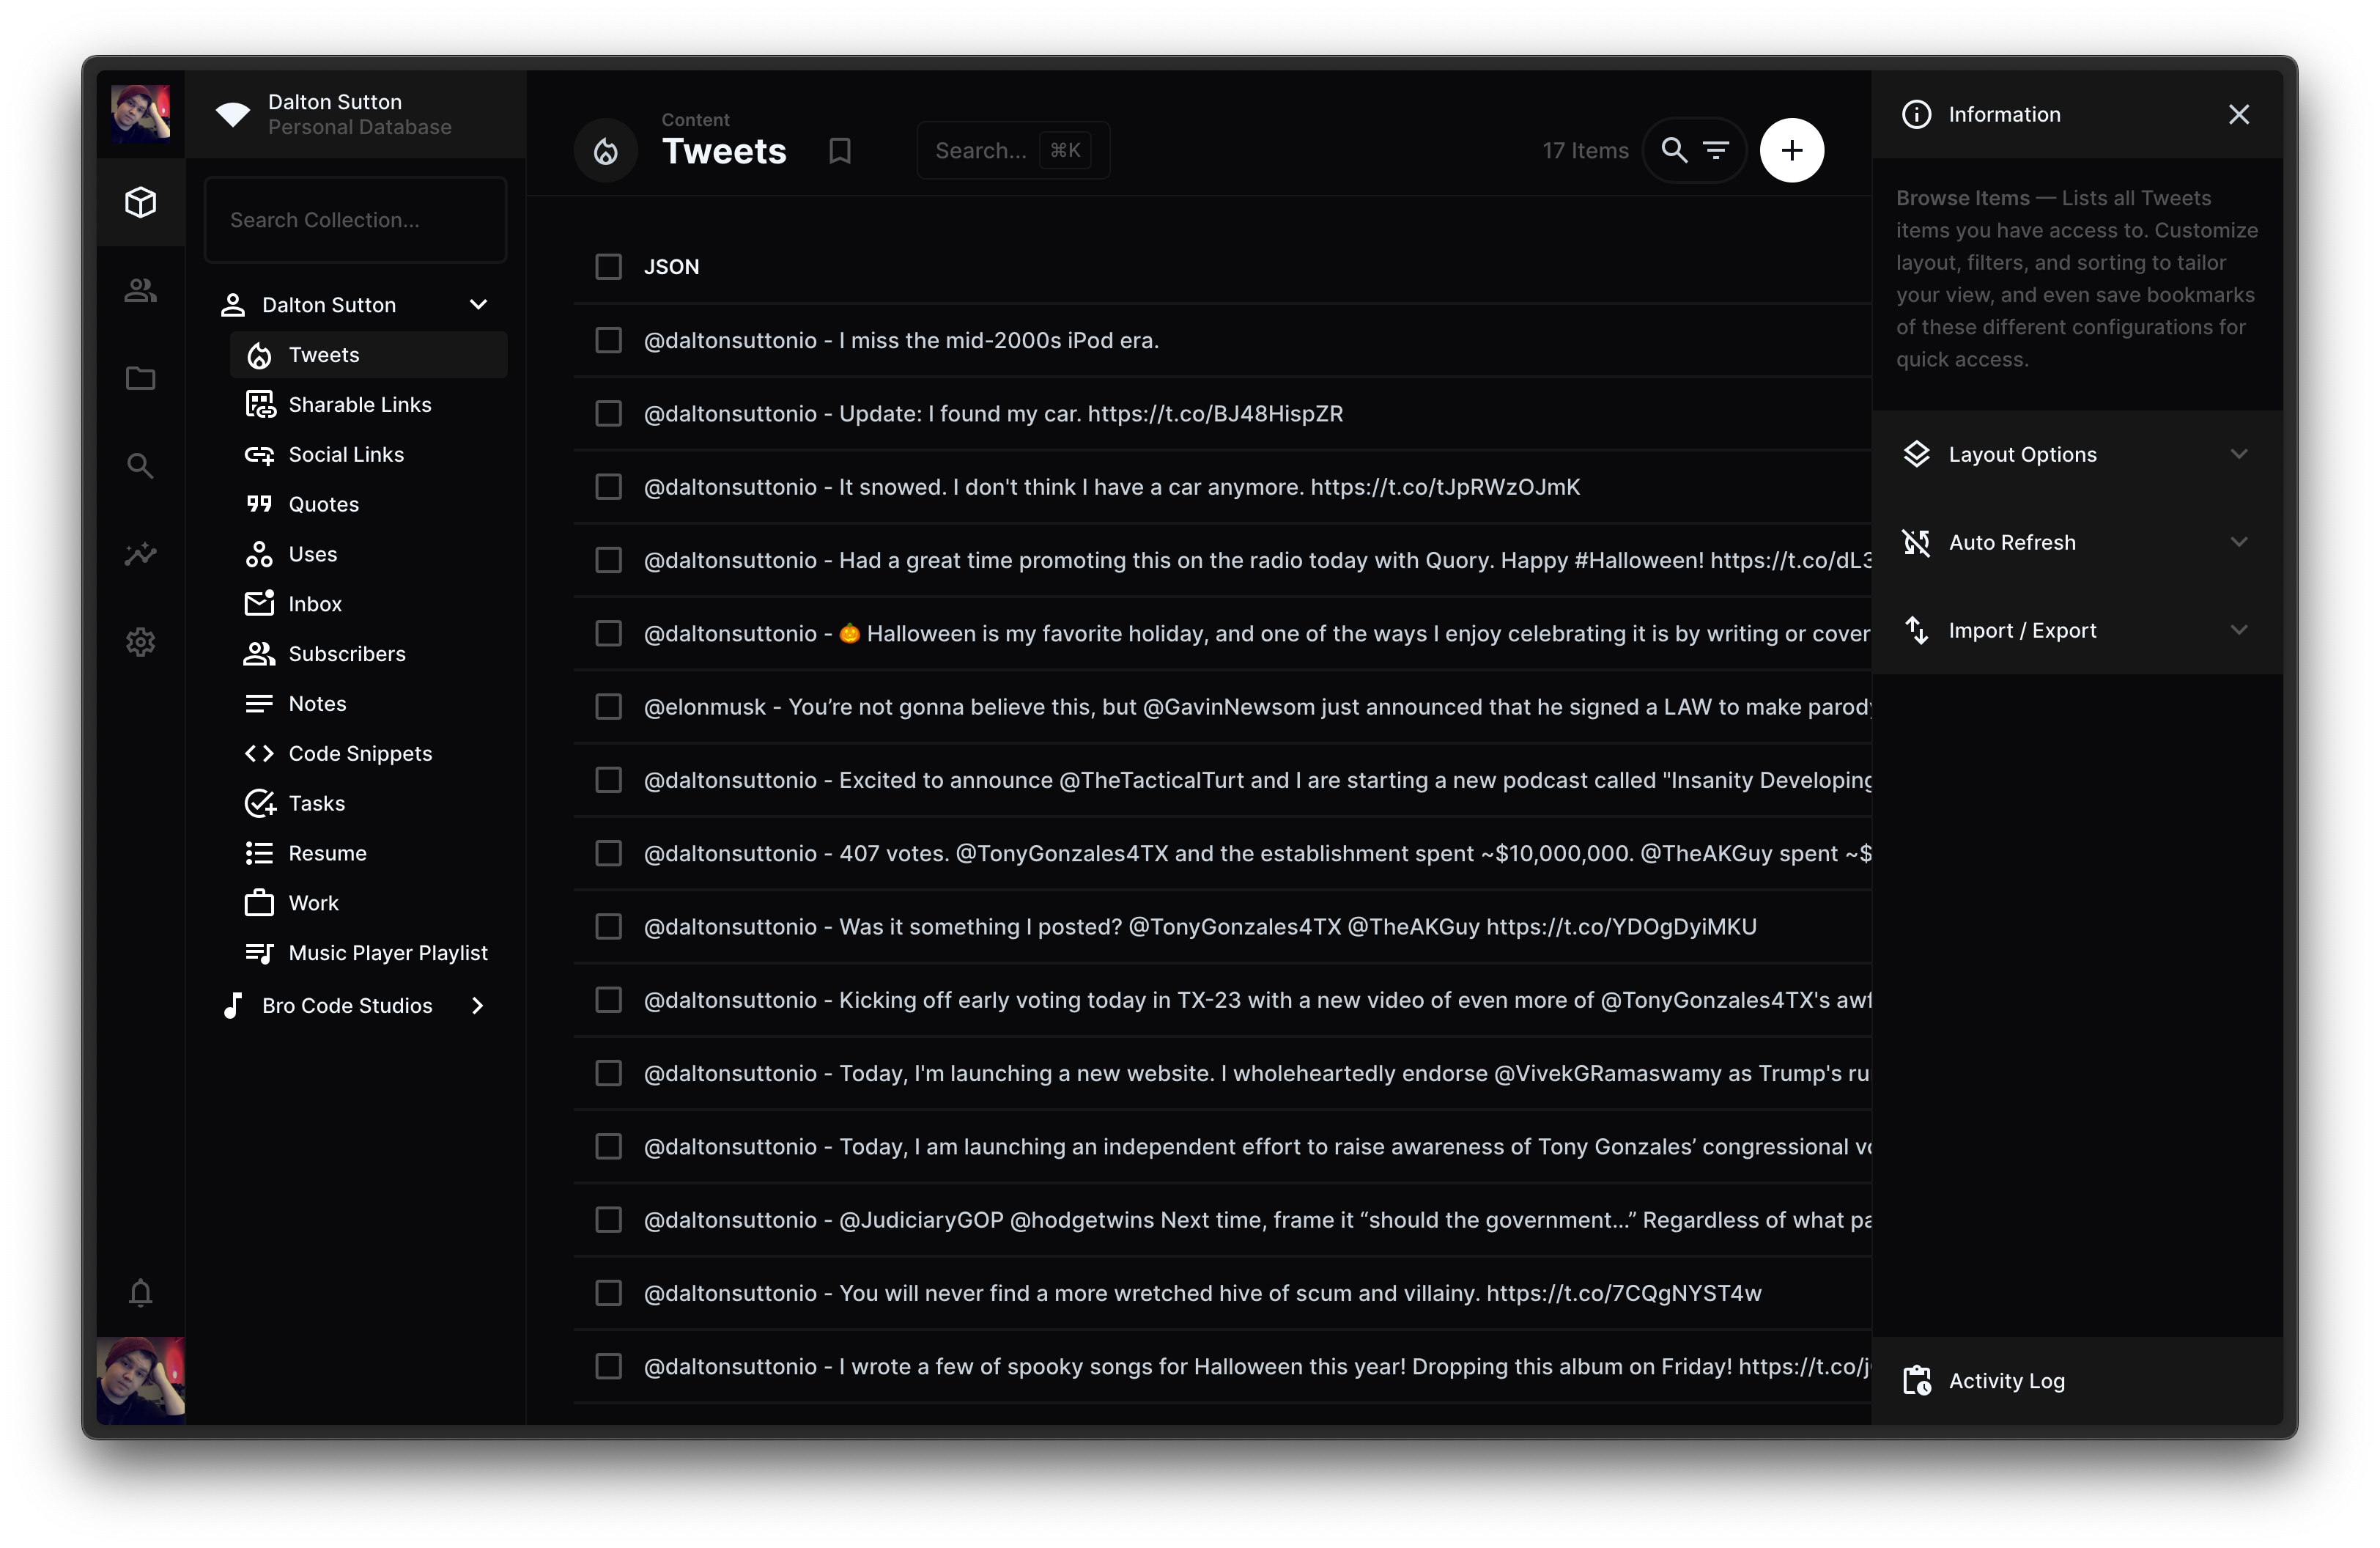
Task: Click the Search Collection input field
Action: click(x=355, y=220)
